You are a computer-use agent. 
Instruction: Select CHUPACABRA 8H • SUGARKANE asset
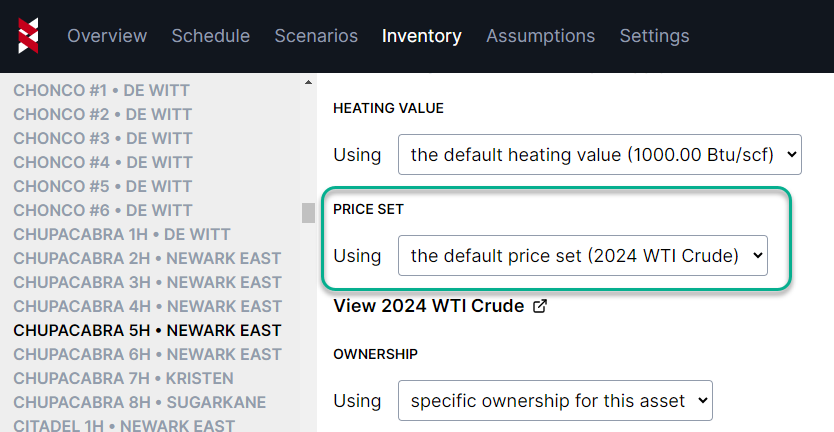coord(140,402)
